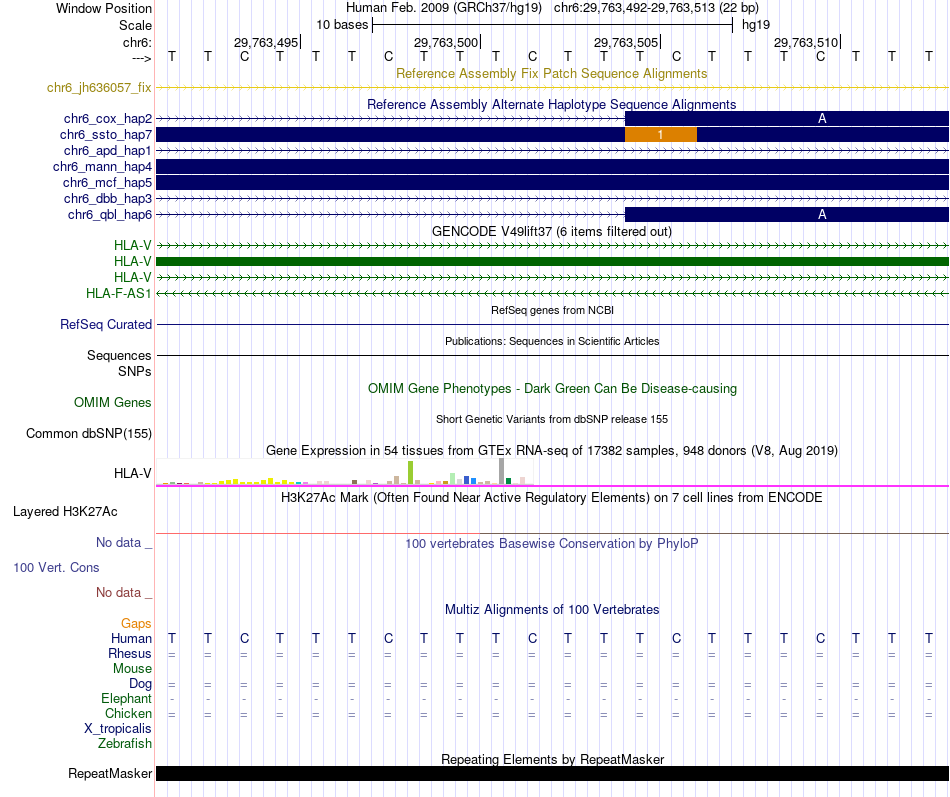Click the 10 bases scale bar
950x797 pixels.
[553, 25]
